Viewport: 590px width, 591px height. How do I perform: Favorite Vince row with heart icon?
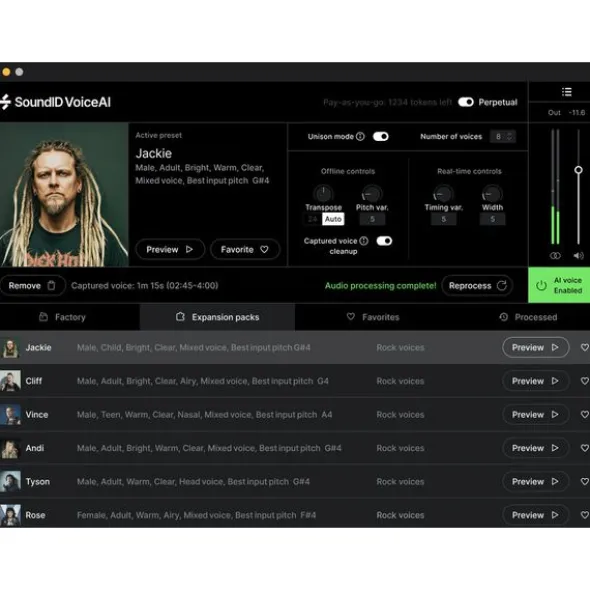[x=584, y=415]
